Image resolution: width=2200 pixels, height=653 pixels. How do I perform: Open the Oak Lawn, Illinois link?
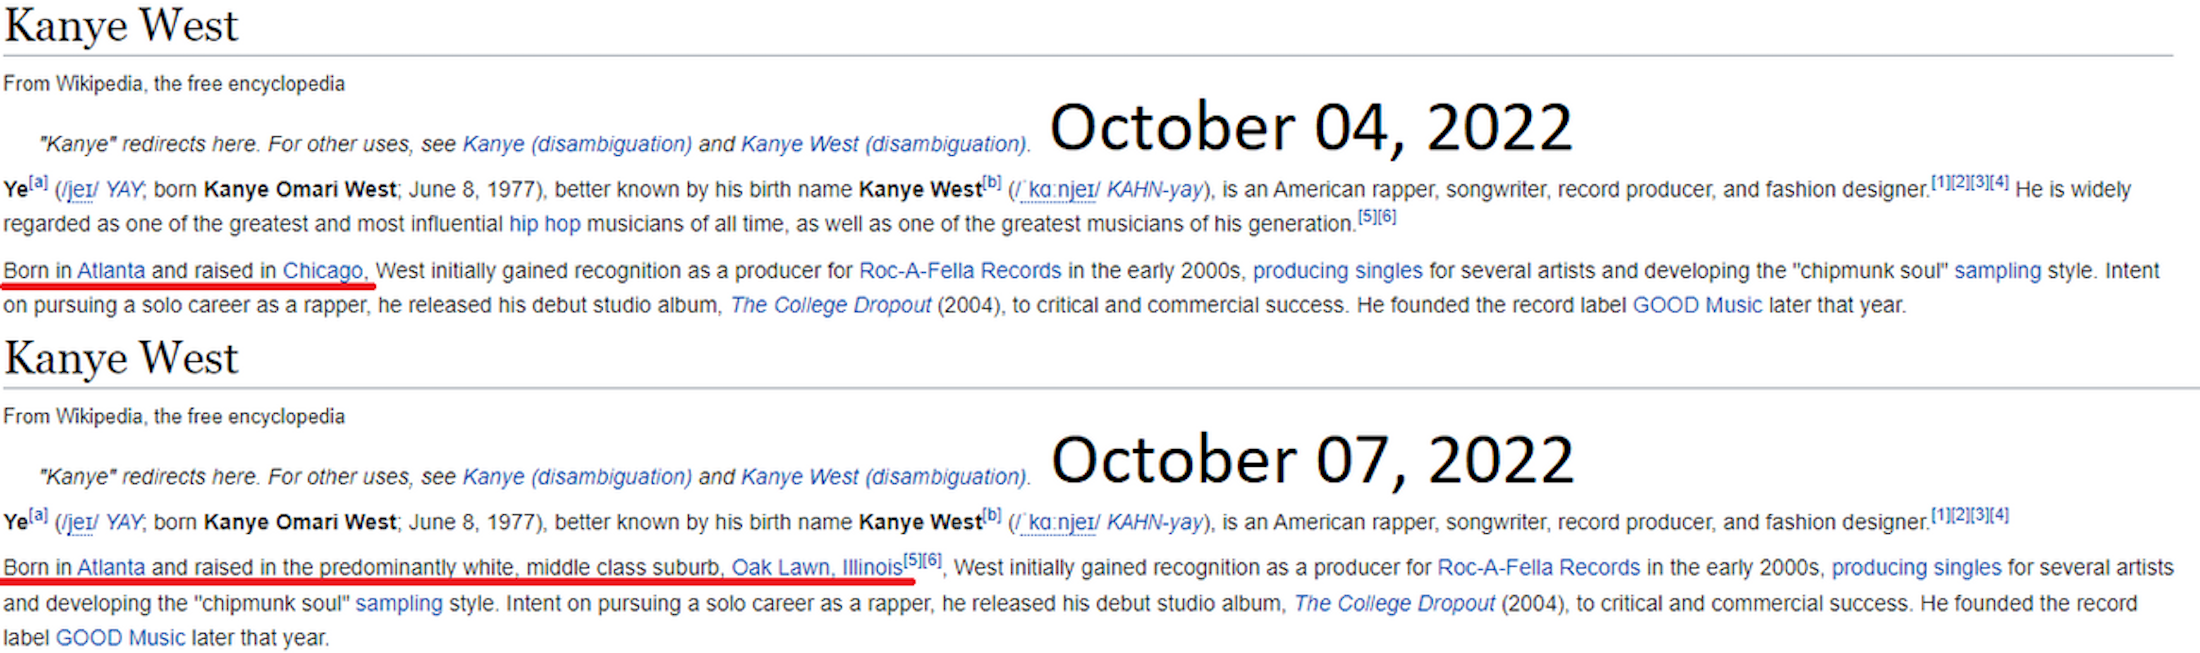816,568
